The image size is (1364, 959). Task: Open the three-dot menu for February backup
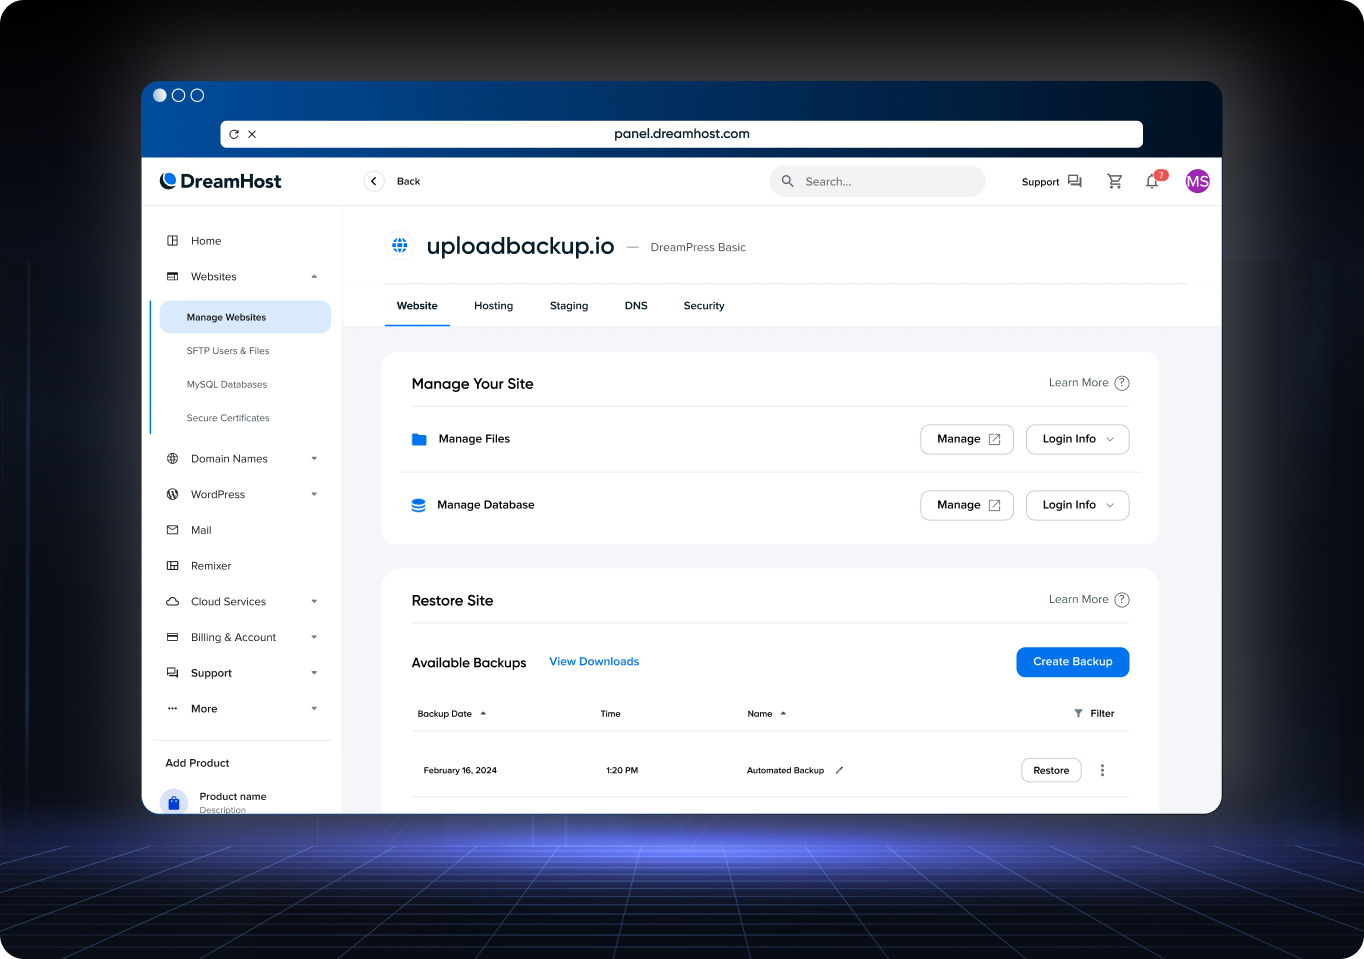coord(1102,770)
